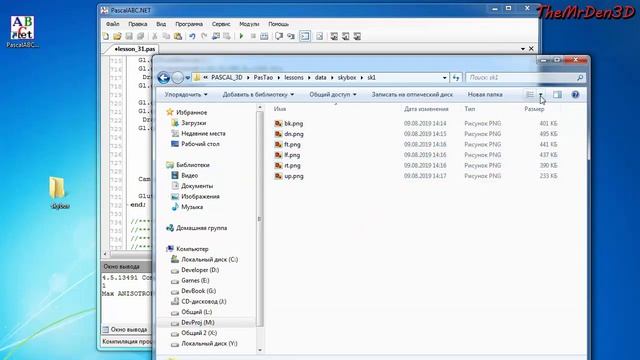
Task: Sort by the Дата изменения column header
Action: pos(426,109)
